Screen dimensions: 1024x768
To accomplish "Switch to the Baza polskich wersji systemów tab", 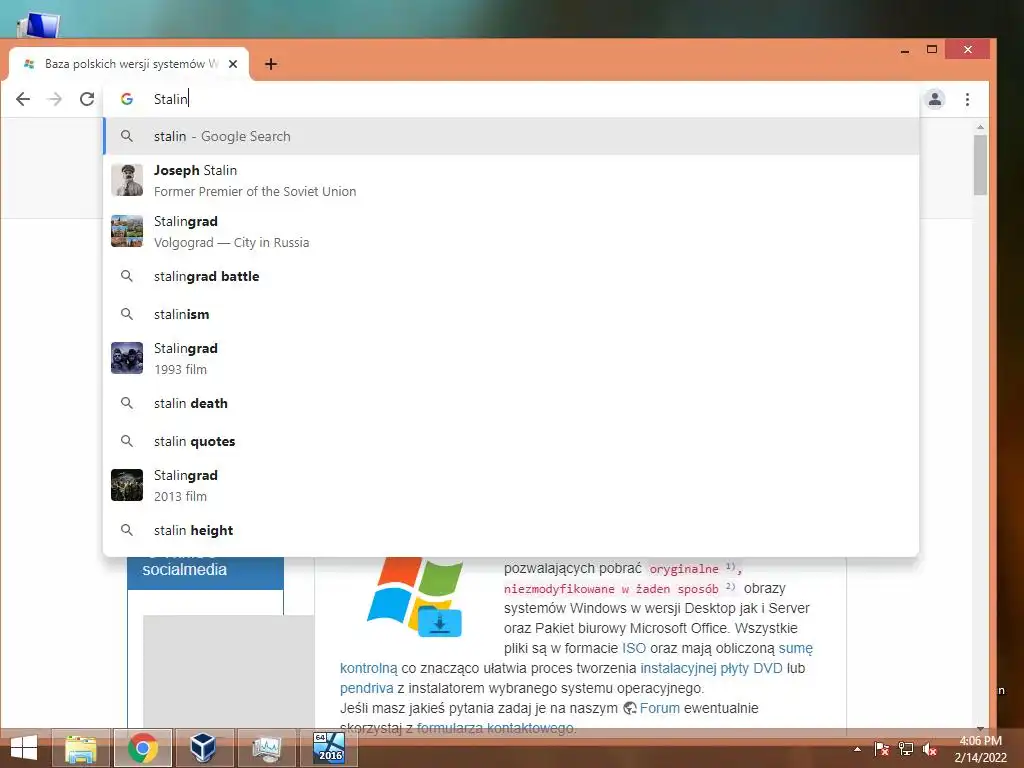I will [x=129, y=64].
